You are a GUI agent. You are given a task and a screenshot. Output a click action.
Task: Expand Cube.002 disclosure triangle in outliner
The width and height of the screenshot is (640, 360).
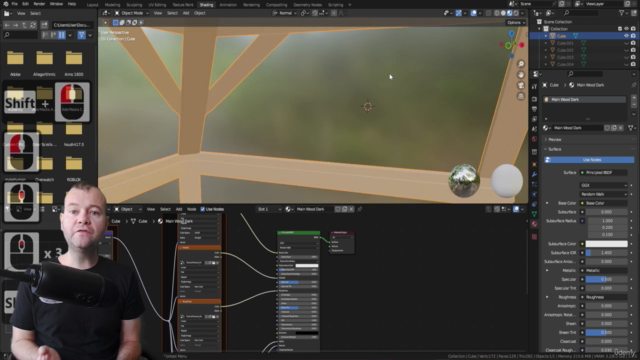[x=546, y=50]
